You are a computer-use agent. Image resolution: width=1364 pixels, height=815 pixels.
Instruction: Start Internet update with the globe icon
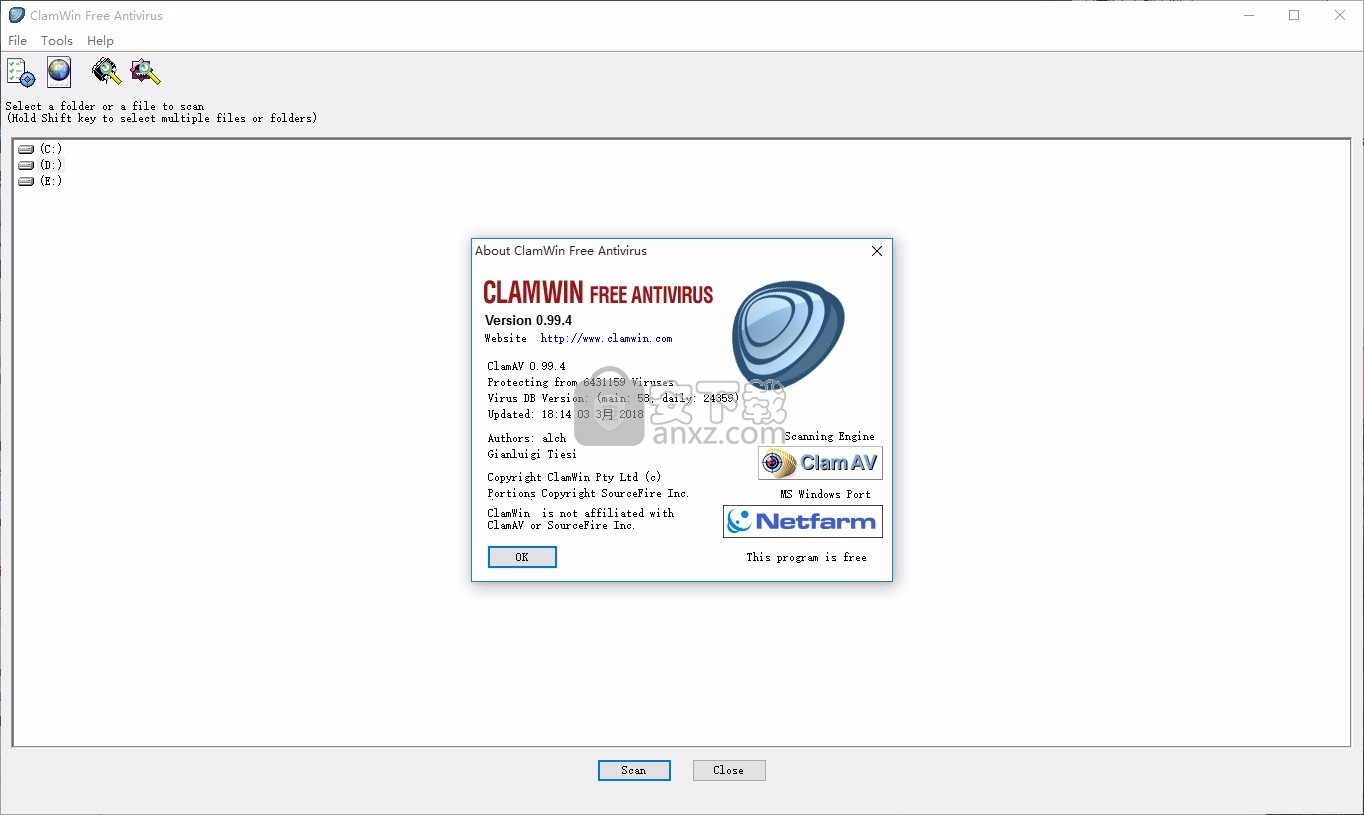click(59, 72)
